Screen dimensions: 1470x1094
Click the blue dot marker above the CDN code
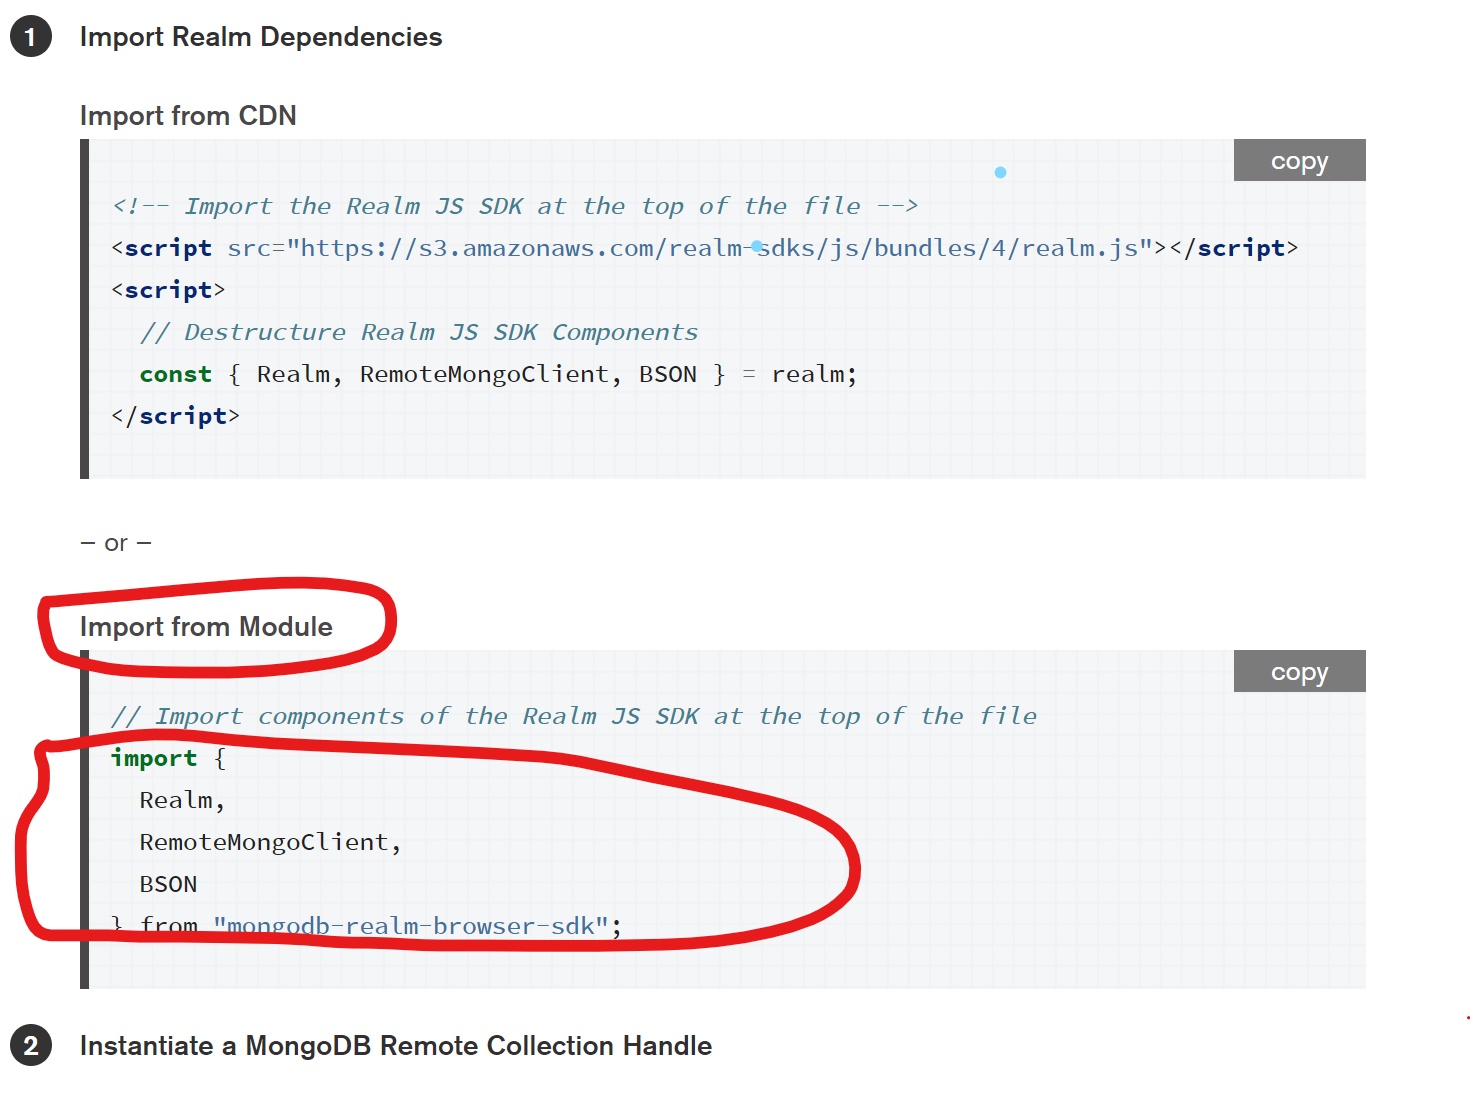click(1000, 172)
